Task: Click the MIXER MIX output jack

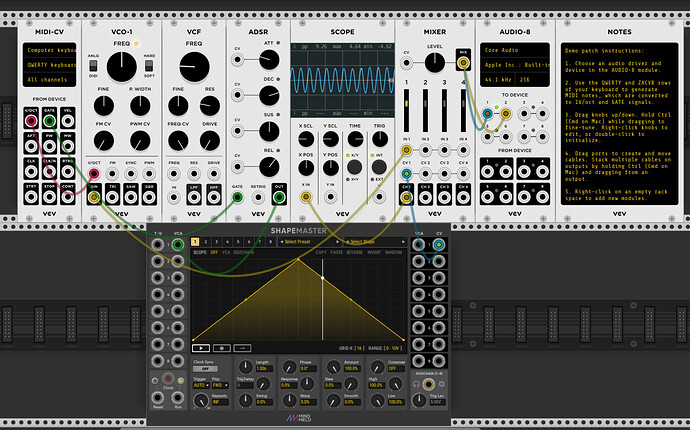Action: click(x=463, y=62)
